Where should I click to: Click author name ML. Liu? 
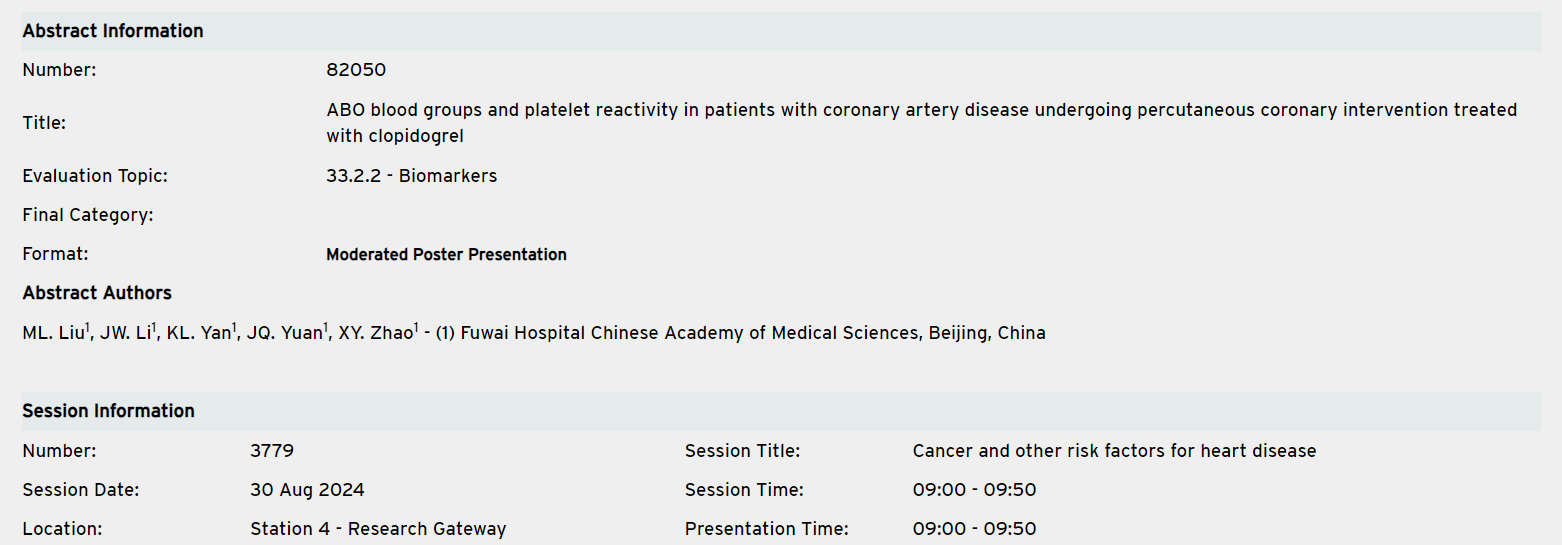[53, 334]
